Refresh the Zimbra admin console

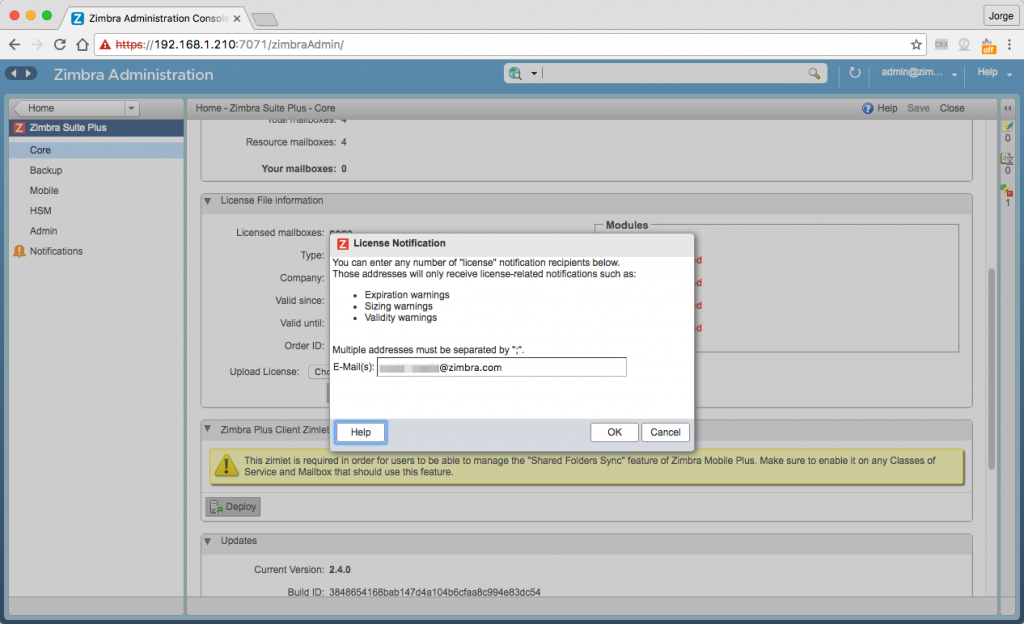[x=854, y=73]
